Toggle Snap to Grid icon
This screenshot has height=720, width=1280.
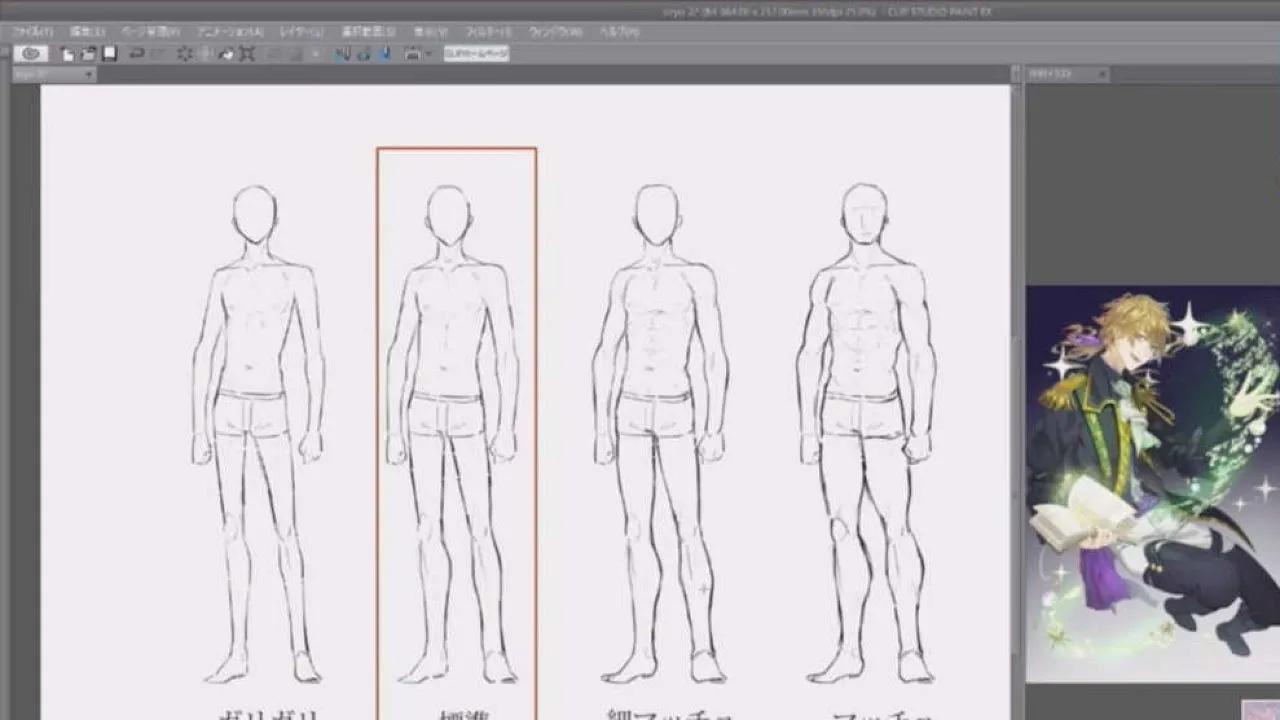(x=383, y=53)
